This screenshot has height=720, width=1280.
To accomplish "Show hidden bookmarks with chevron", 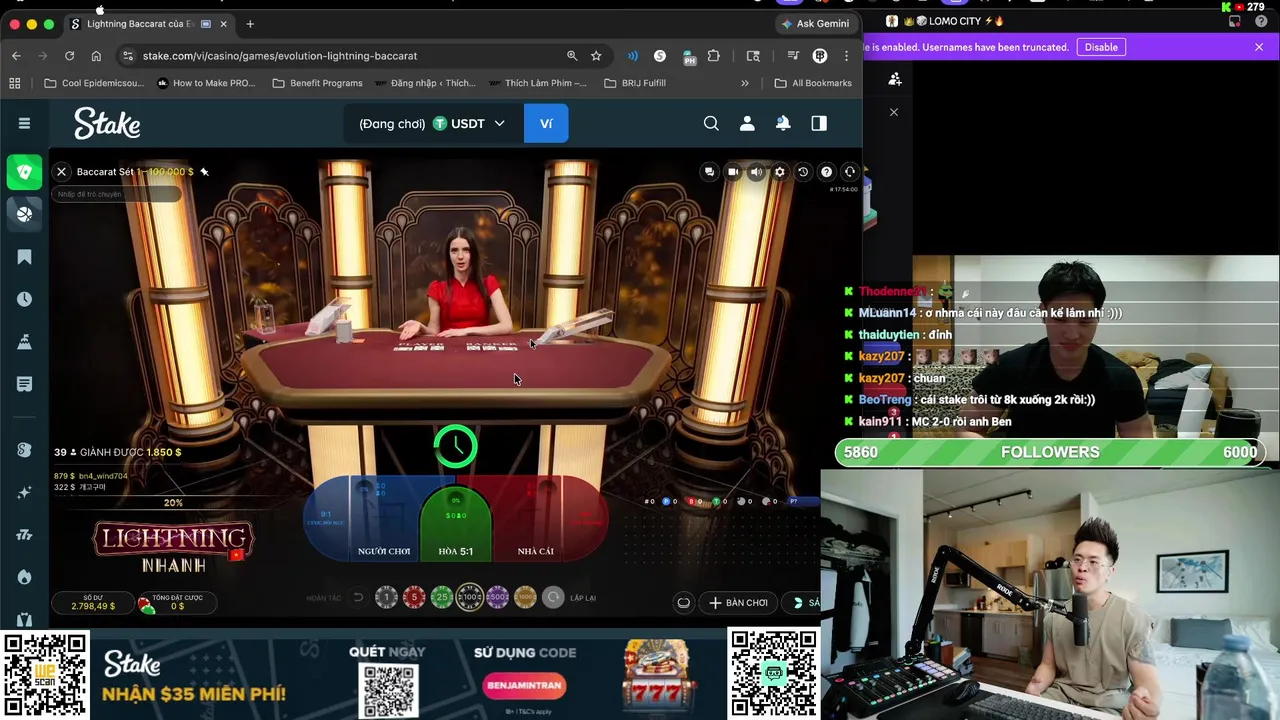I will (x=744, y=83).
